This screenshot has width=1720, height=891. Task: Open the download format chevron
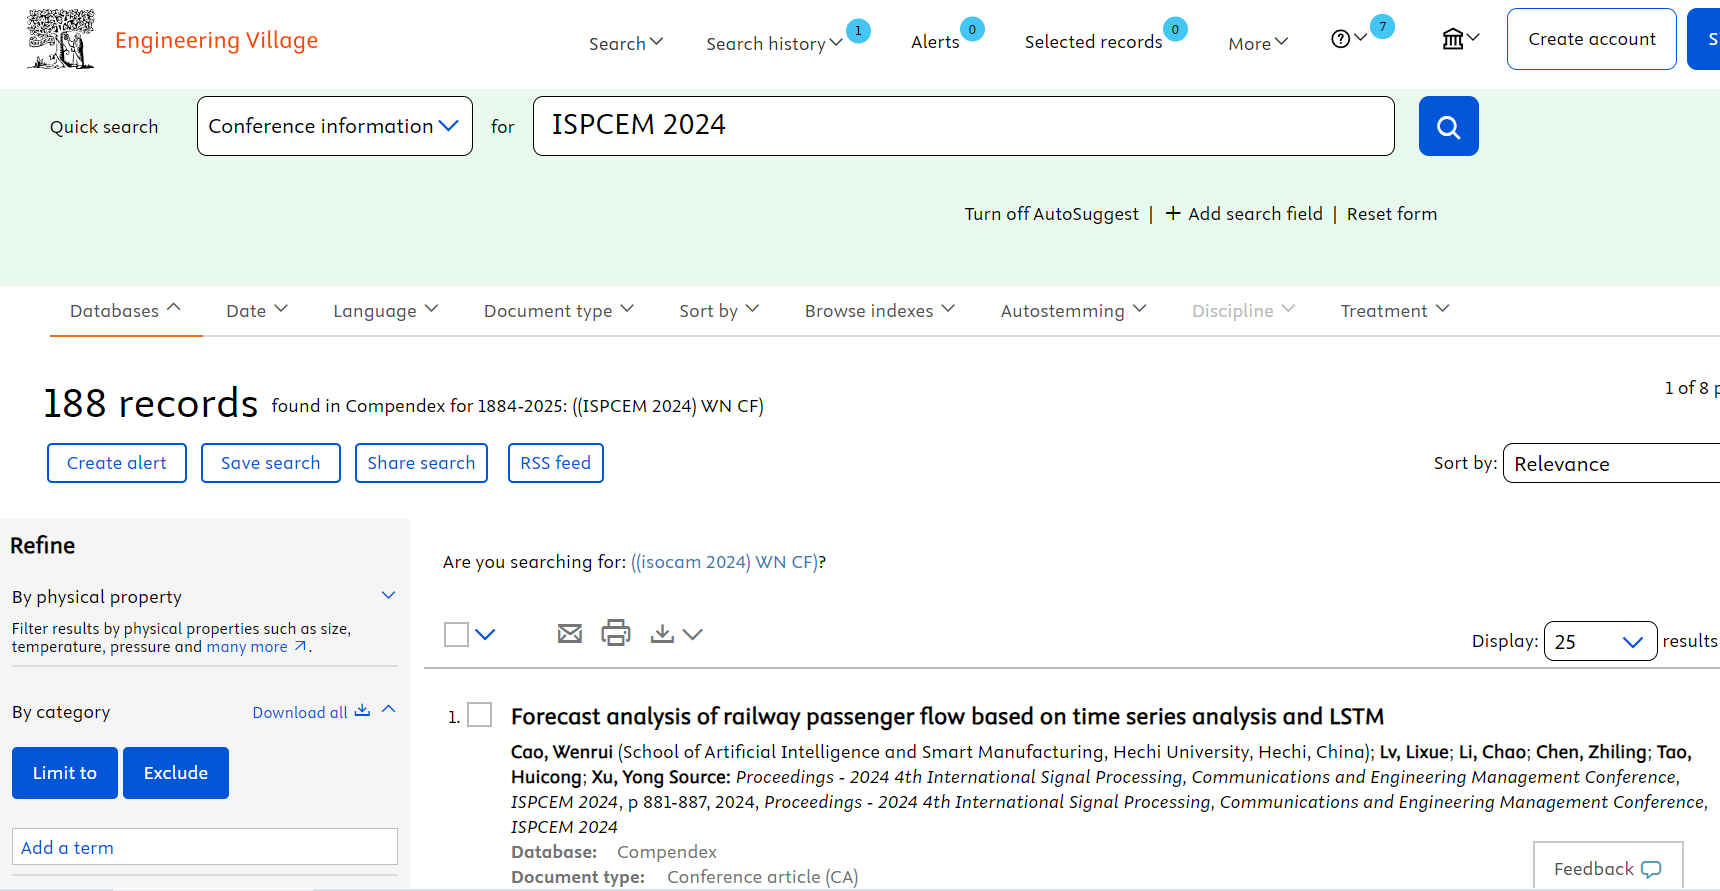[x=693, y=634]
